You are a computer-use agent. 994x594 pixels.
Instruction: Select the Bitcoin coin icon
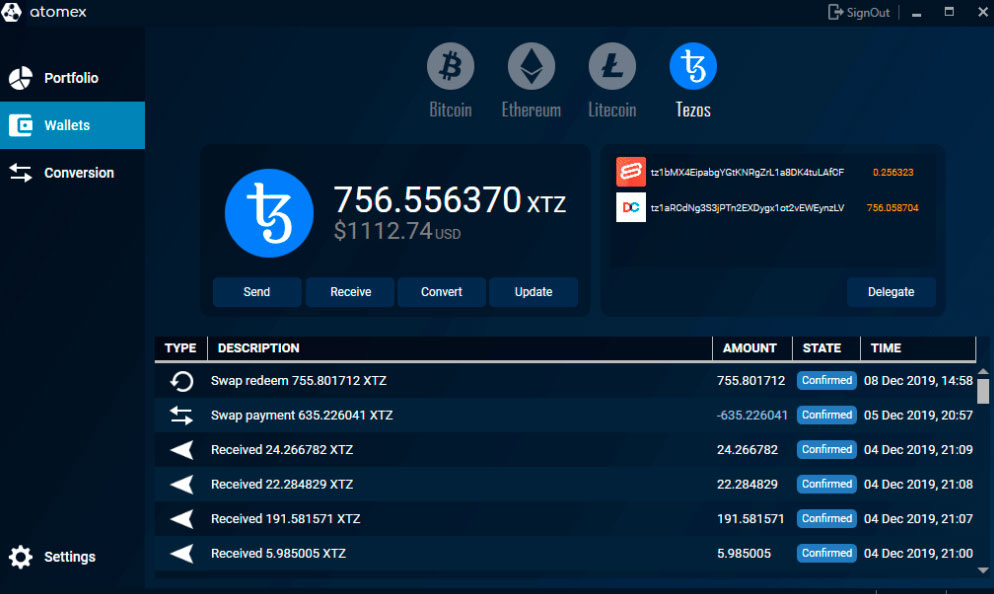450,66
